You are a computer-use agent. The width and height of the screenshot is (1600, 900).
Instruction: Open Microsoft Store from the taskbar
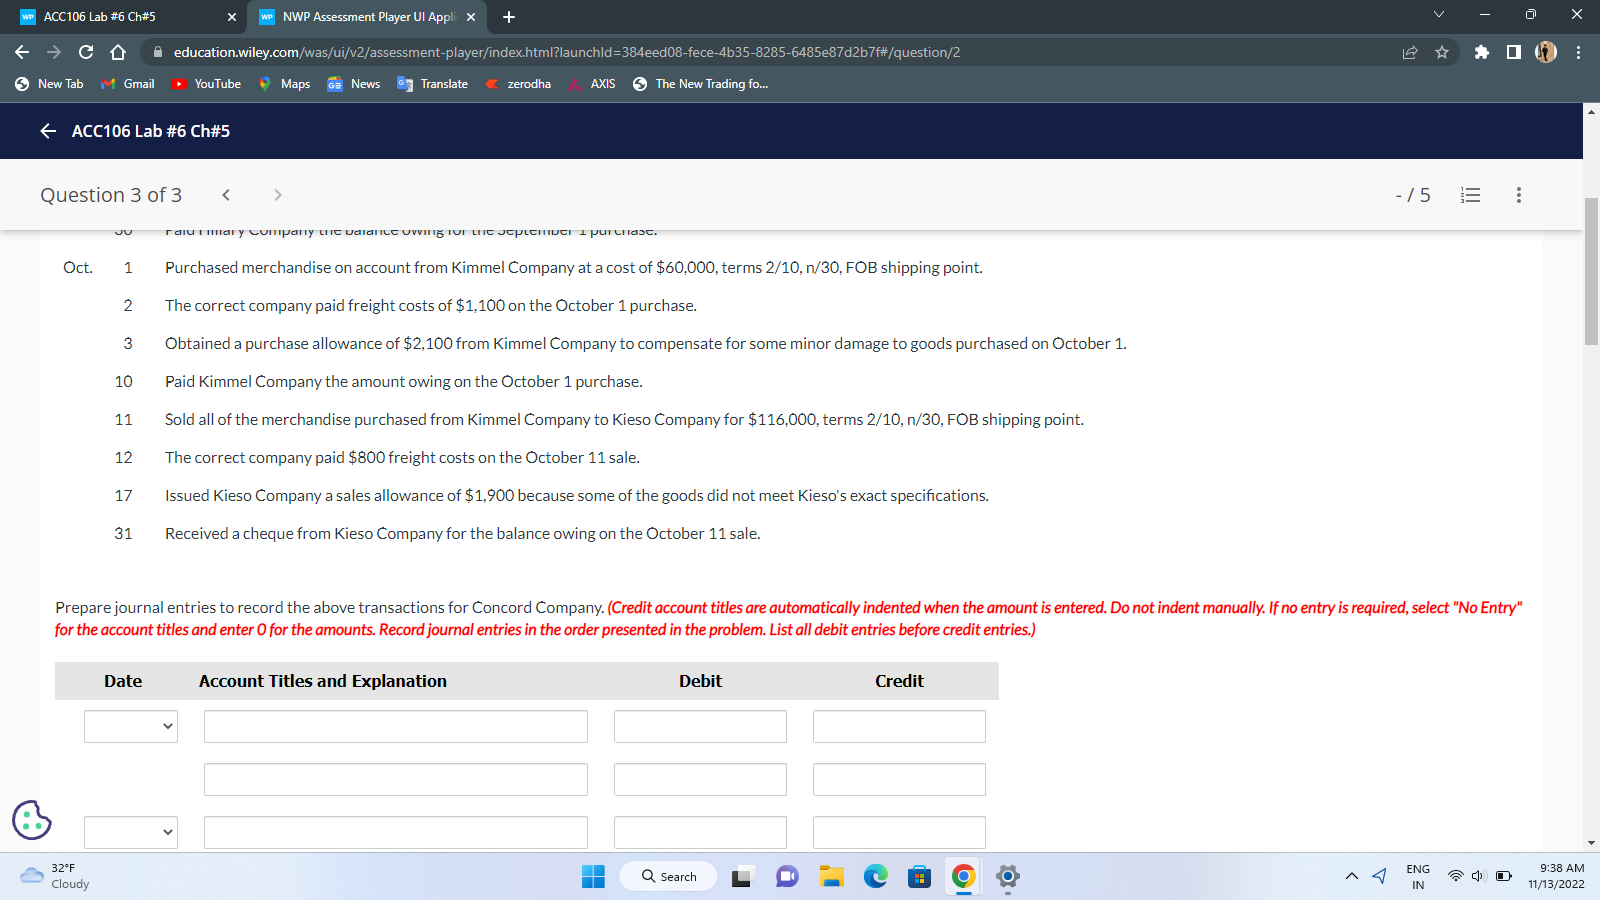click(918, 876)
